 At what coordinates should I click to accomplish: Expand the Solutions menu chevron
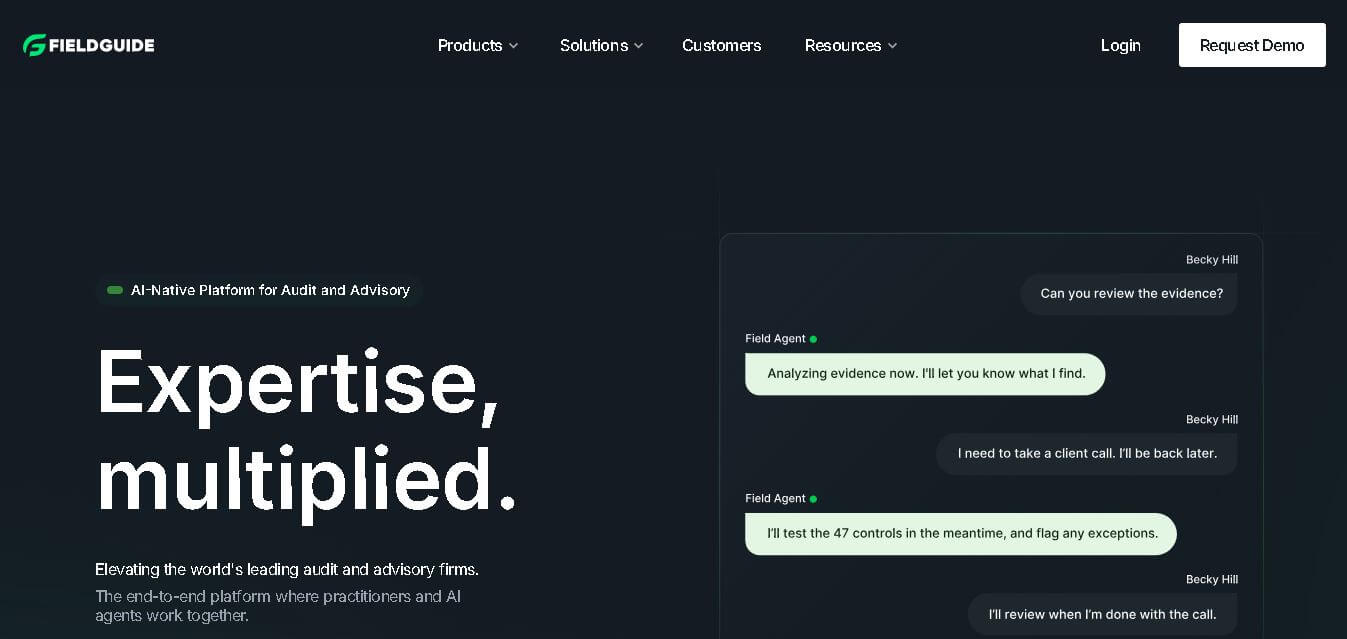638,46
